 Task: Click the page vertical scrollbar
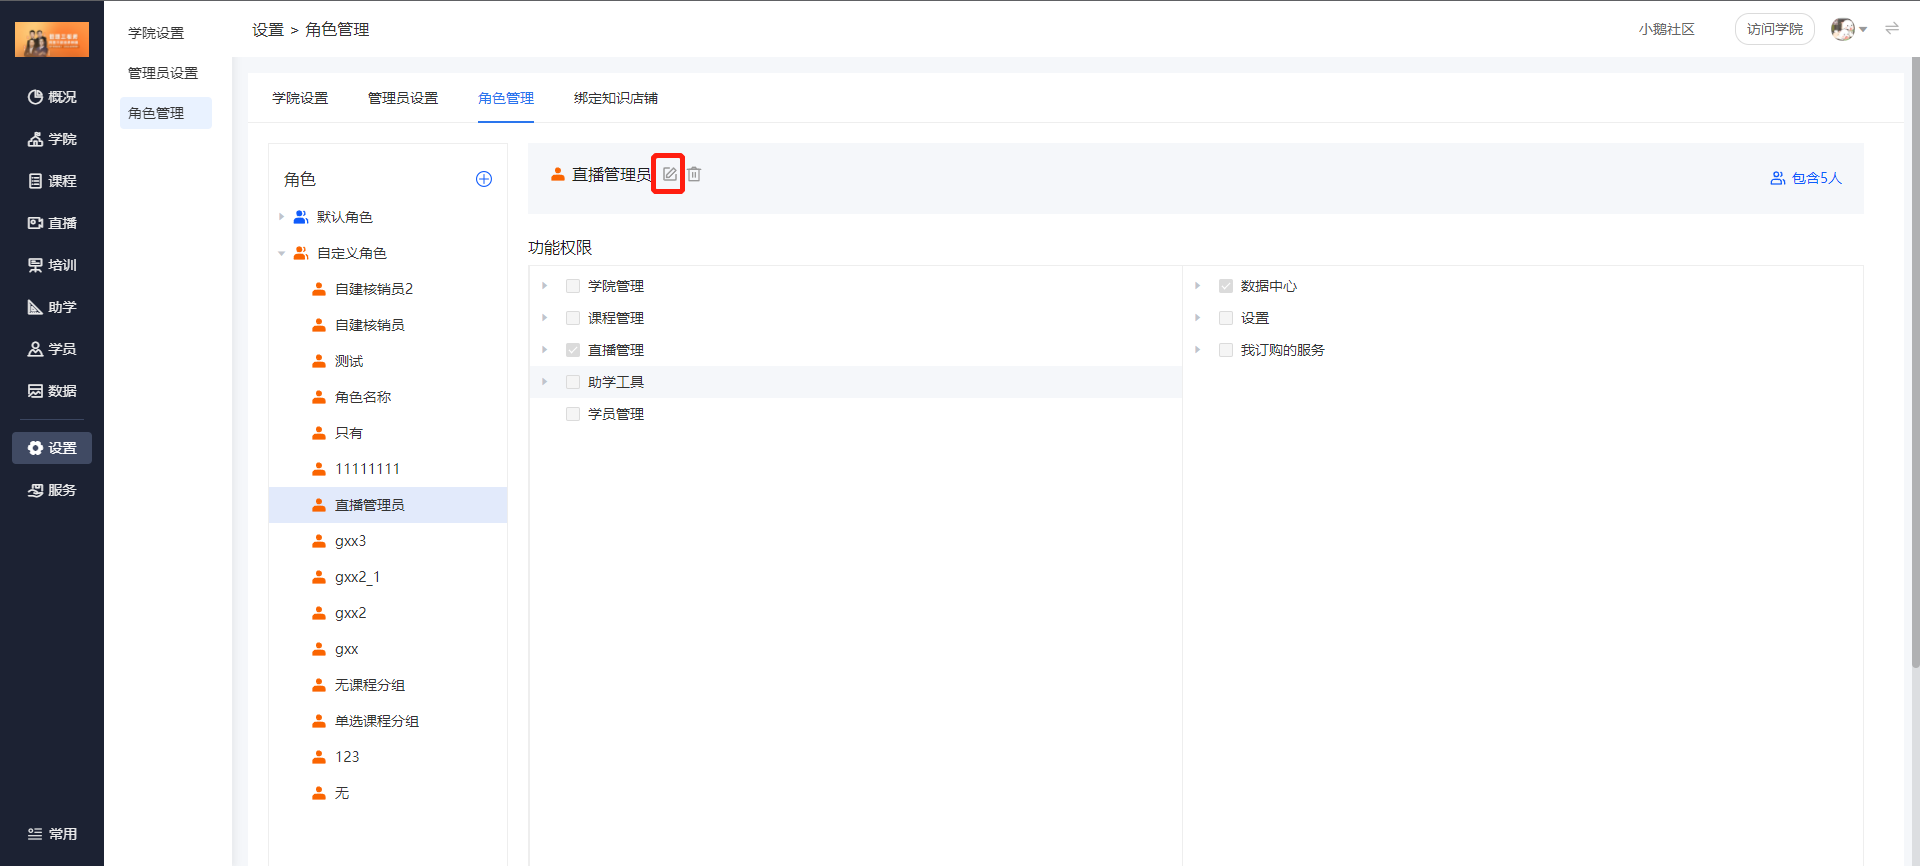point(1914,360)
